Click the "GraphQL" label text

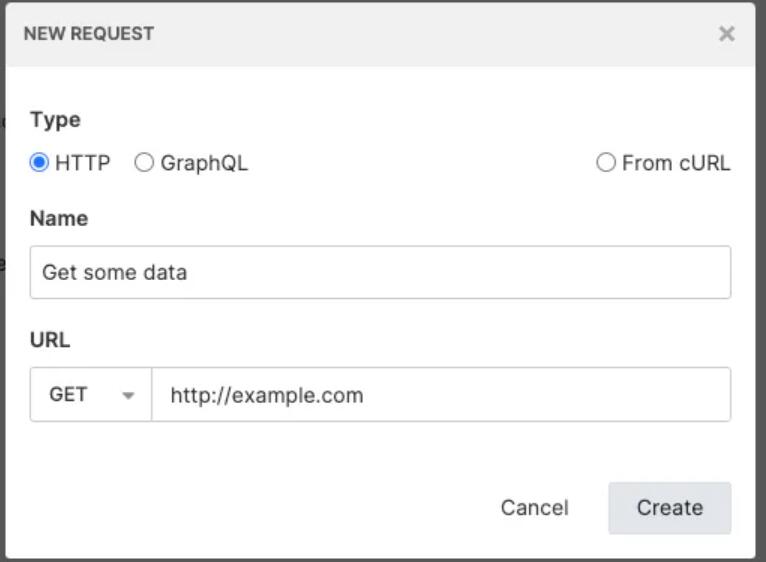(x=204, y=163)
